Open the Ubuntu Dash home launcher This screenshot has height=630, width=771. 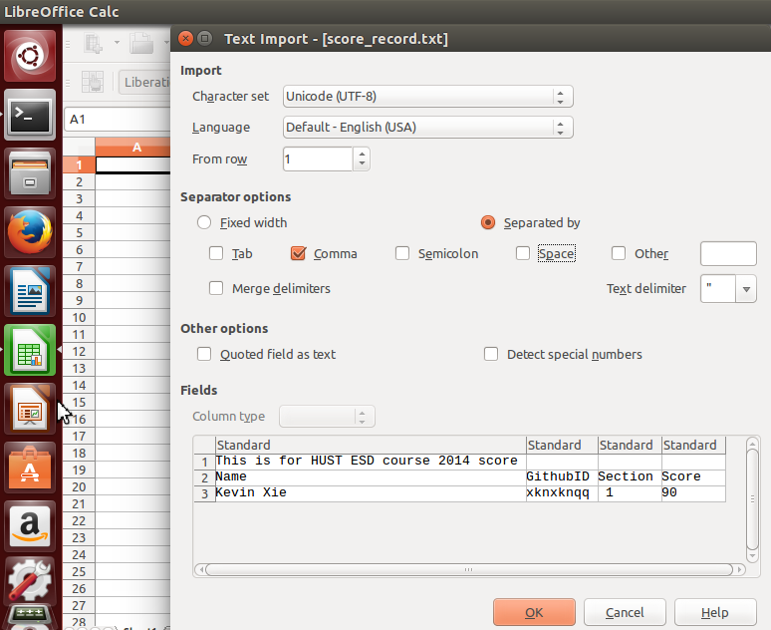click(30, 56)
